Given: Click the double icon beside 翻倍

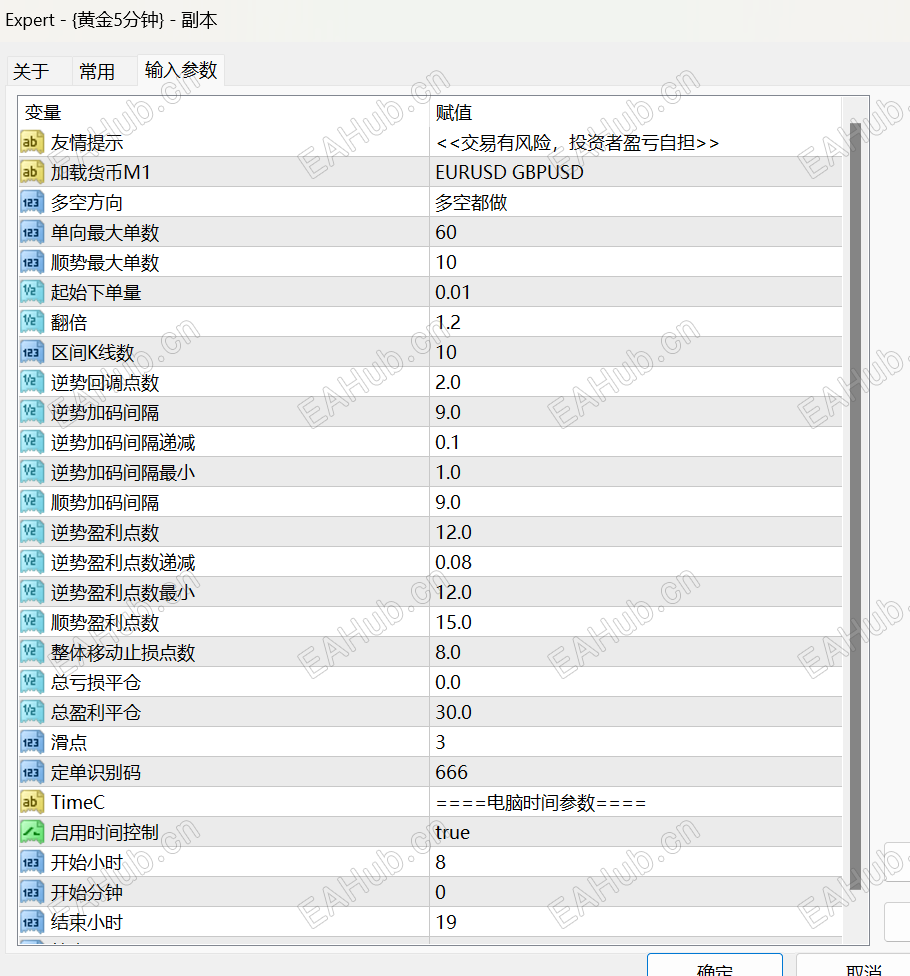Looking at the screenshot, I should pyautogui.click(x=32, y=322).
